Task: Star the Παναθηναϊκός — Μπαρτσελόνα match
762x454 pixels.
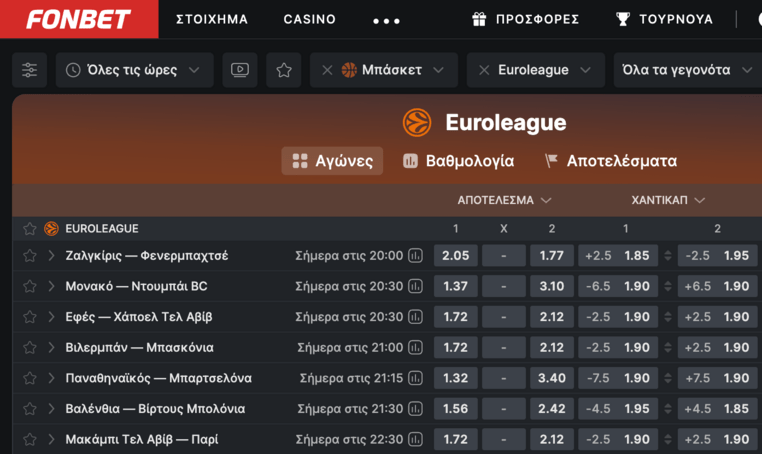Action: click(30, 379)
